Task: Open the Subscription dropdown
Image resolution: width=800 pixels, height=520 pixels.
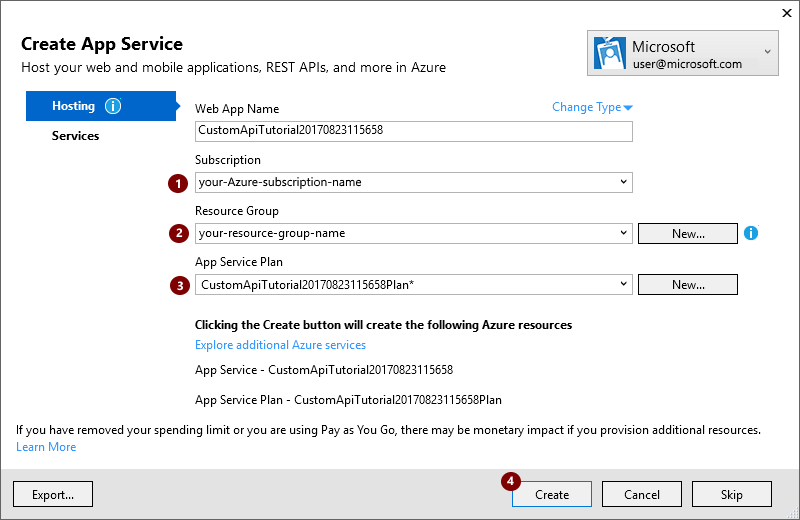Action: point(413,182)
